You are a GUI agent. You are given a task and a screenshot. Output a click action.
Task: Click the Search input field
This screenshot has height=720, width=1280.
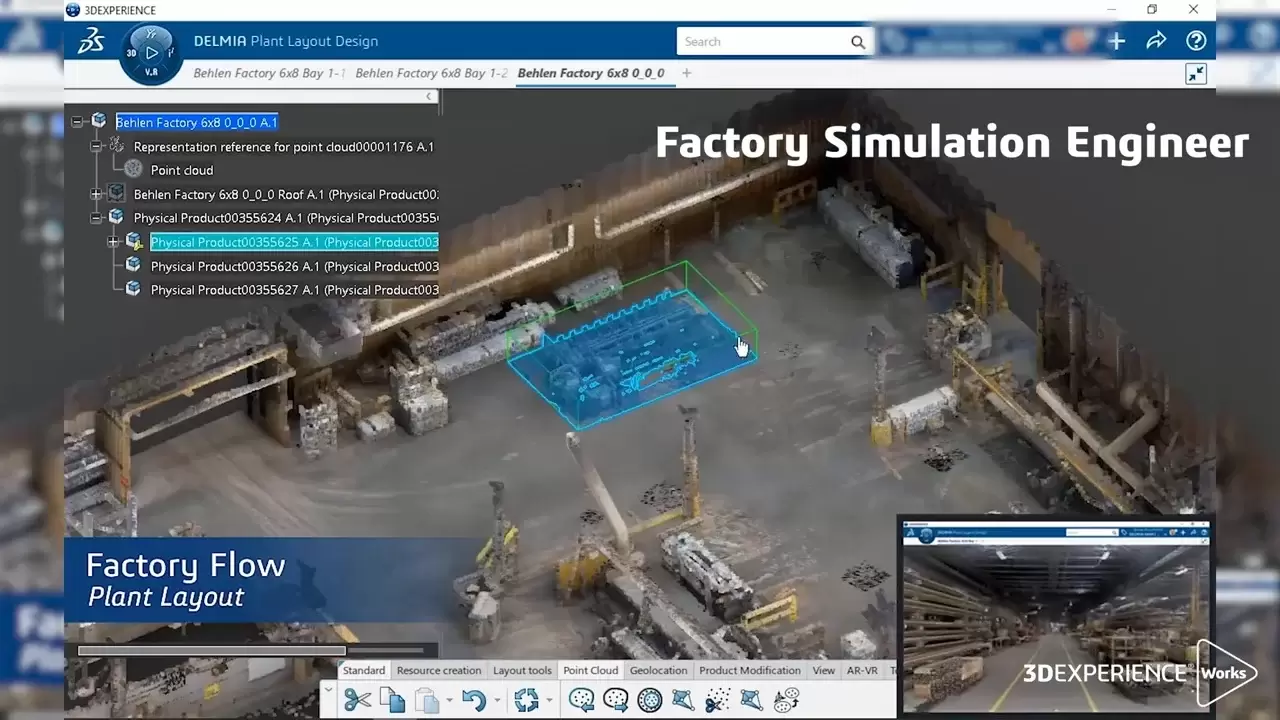click(x=762, y=42)
